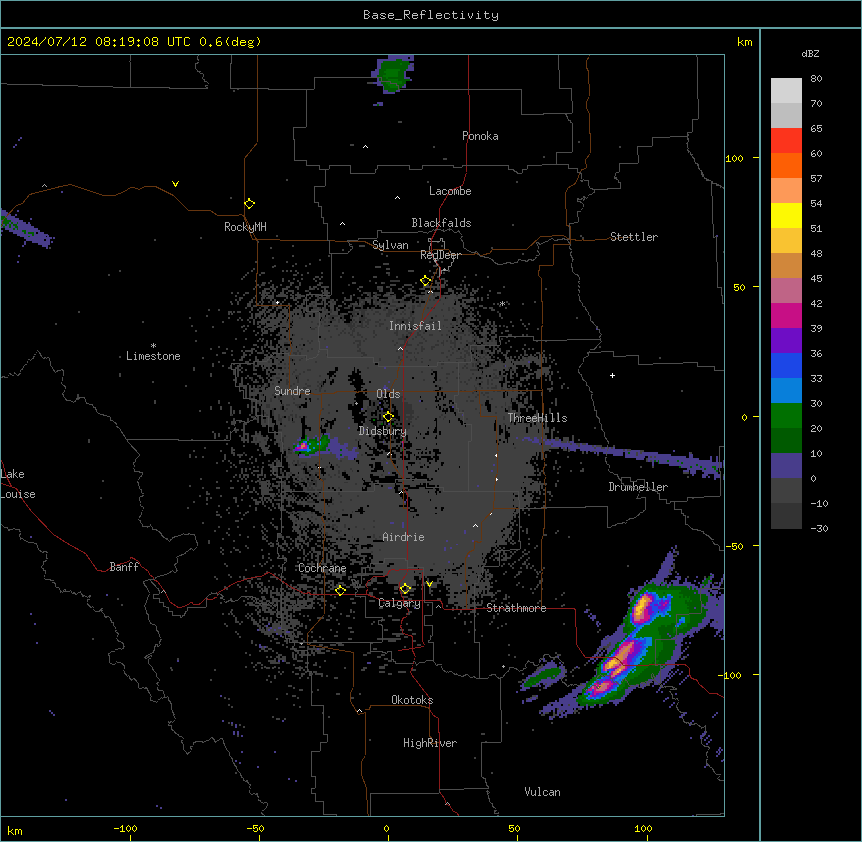Select the slate 0-10 dBZ legend swatch

(786, 466)
